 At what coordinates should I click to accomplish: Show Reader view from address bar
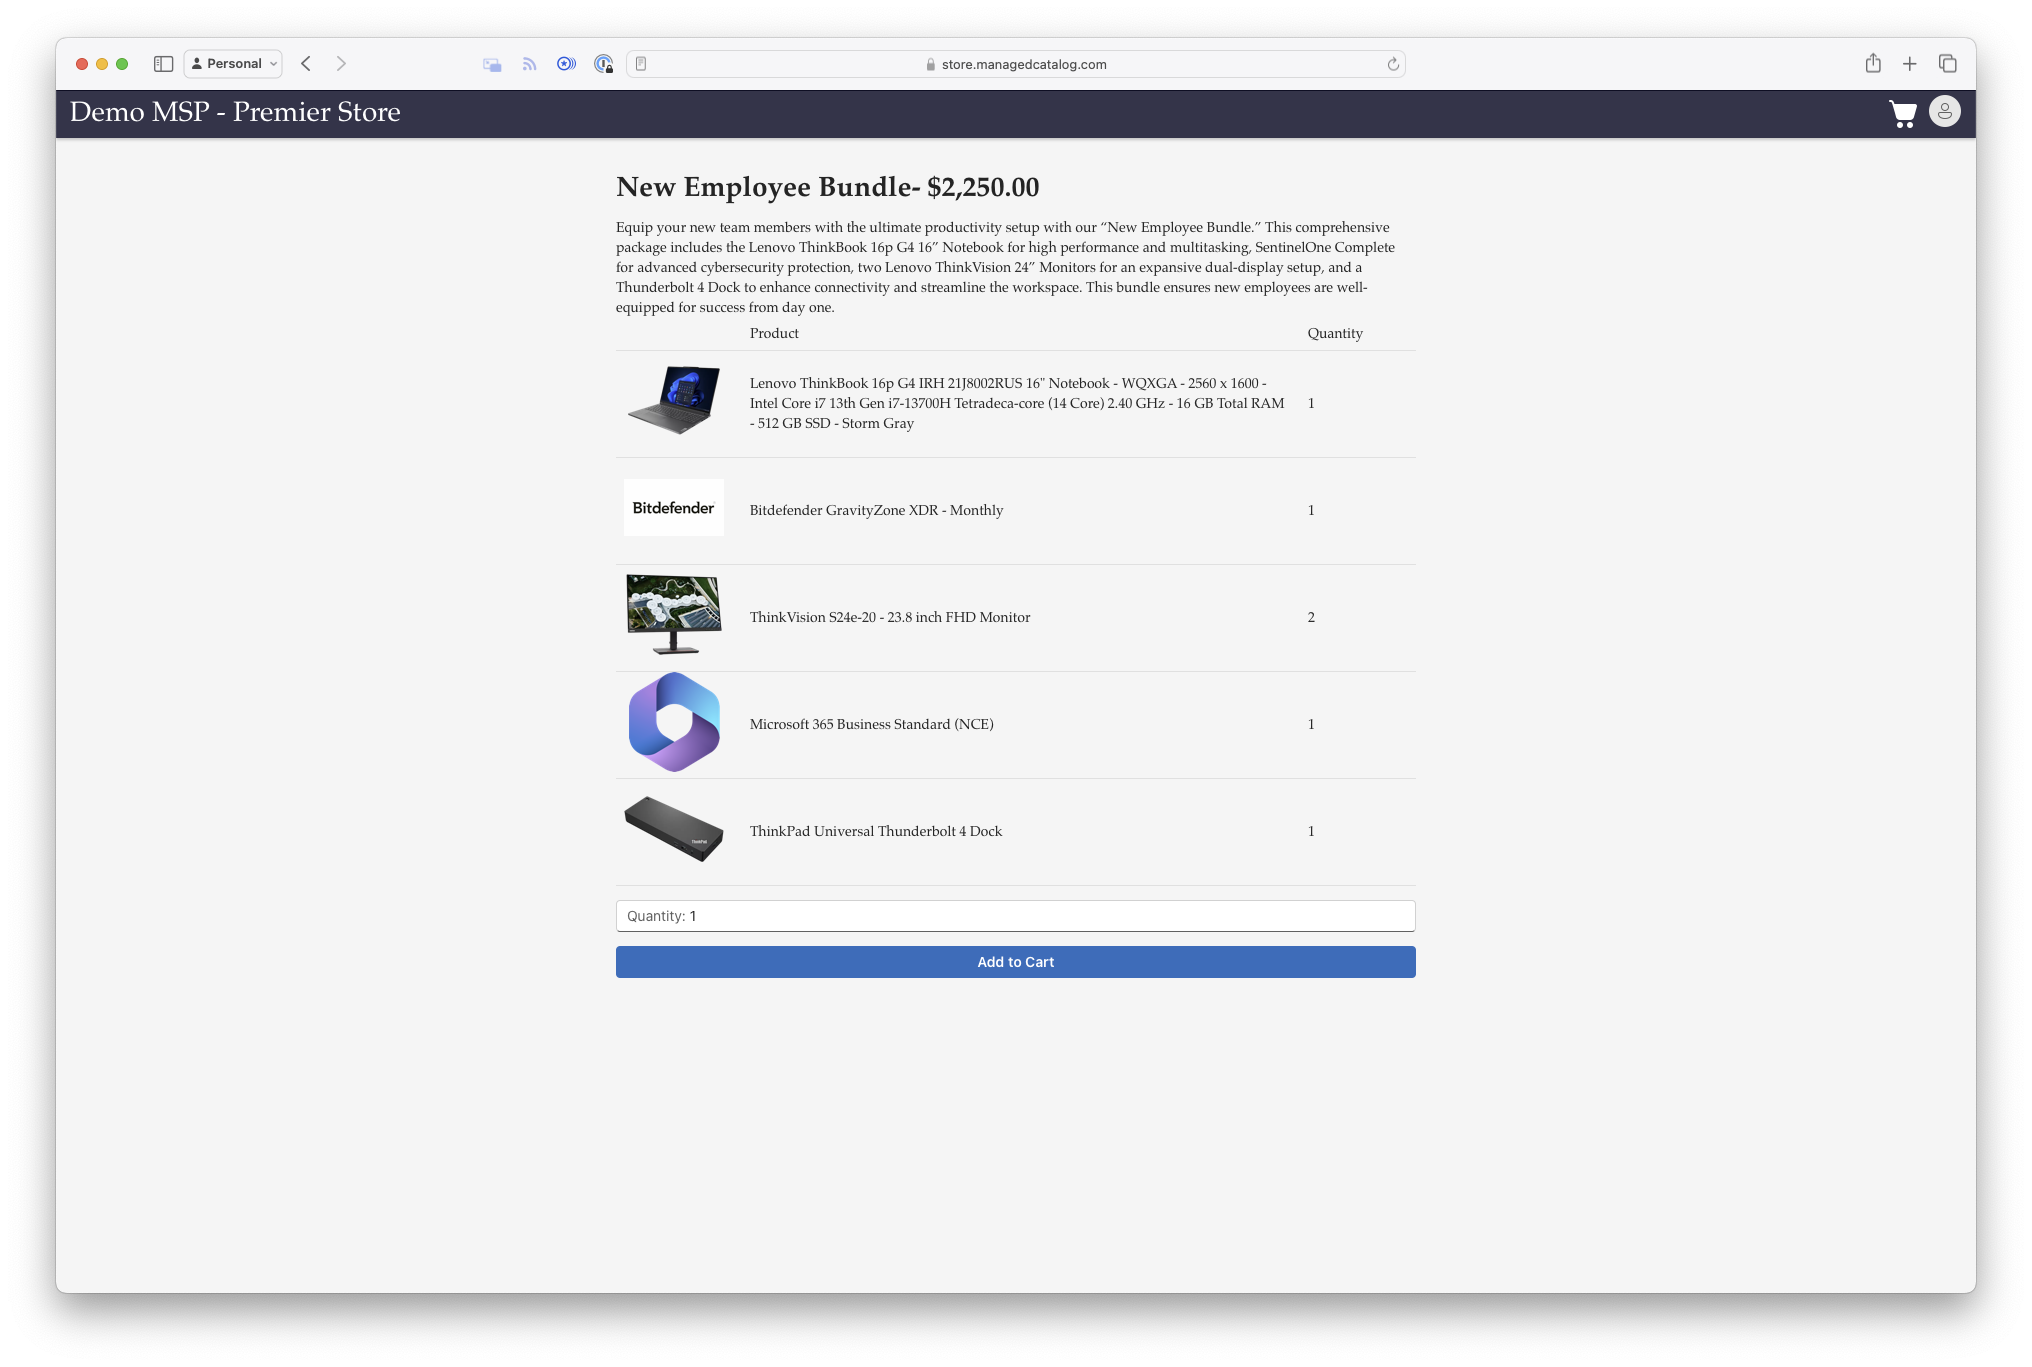[x=641, y=64]
